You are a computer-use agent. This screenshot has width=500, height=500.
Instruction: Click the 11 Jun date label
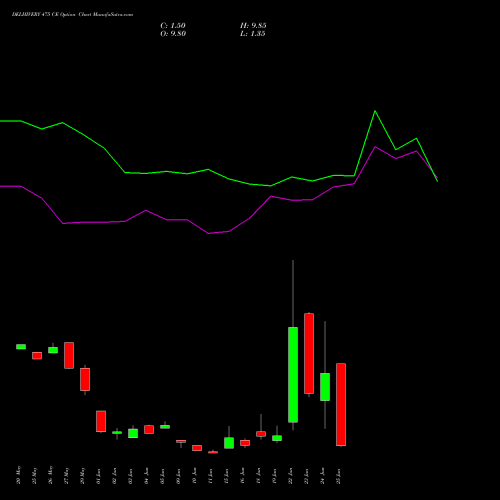tap(210, 476)
